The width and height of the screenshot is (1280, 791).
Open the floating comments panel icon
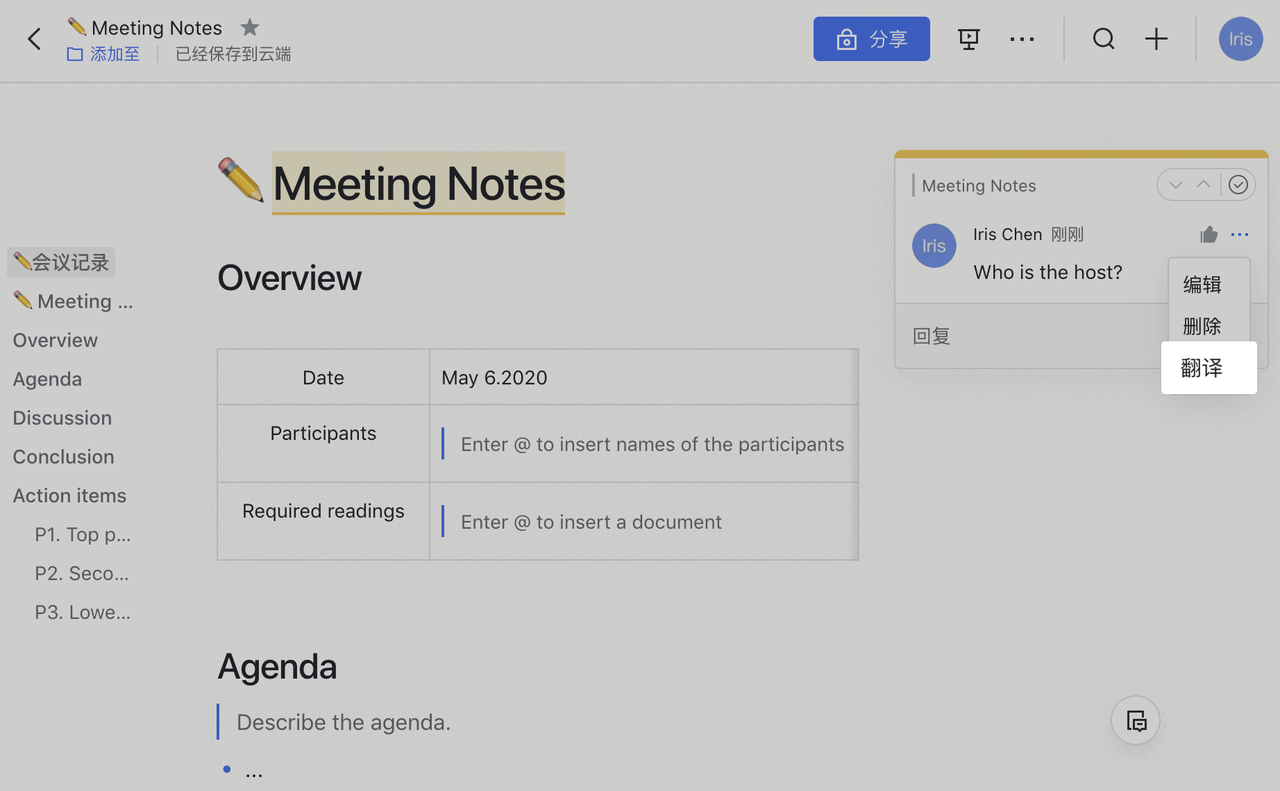pos(1135,721)
